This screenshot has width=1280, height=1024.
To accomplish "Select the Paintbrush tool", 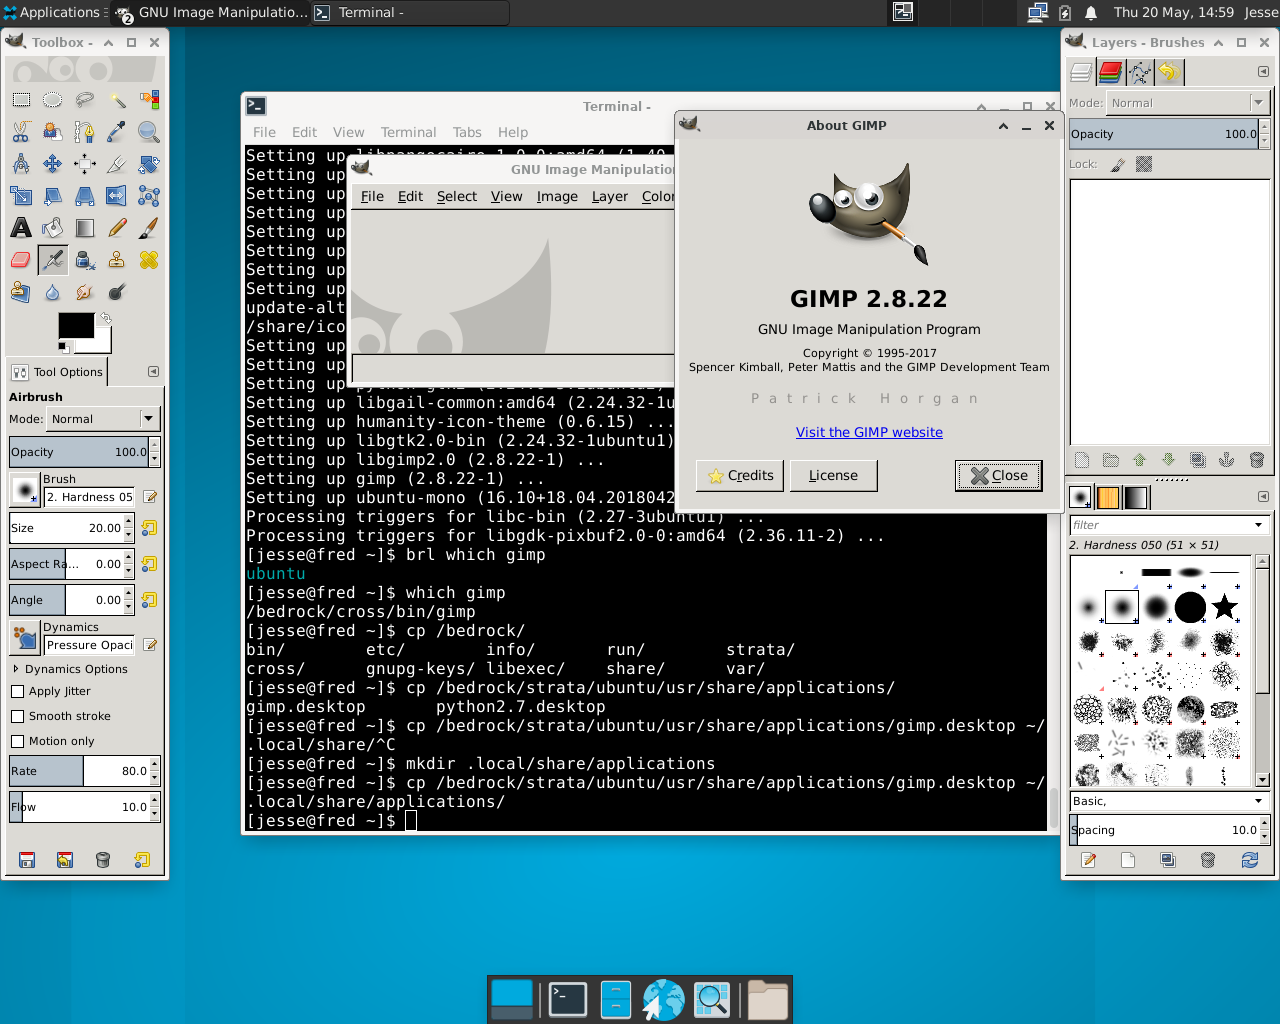I will [x=149, y=228].
